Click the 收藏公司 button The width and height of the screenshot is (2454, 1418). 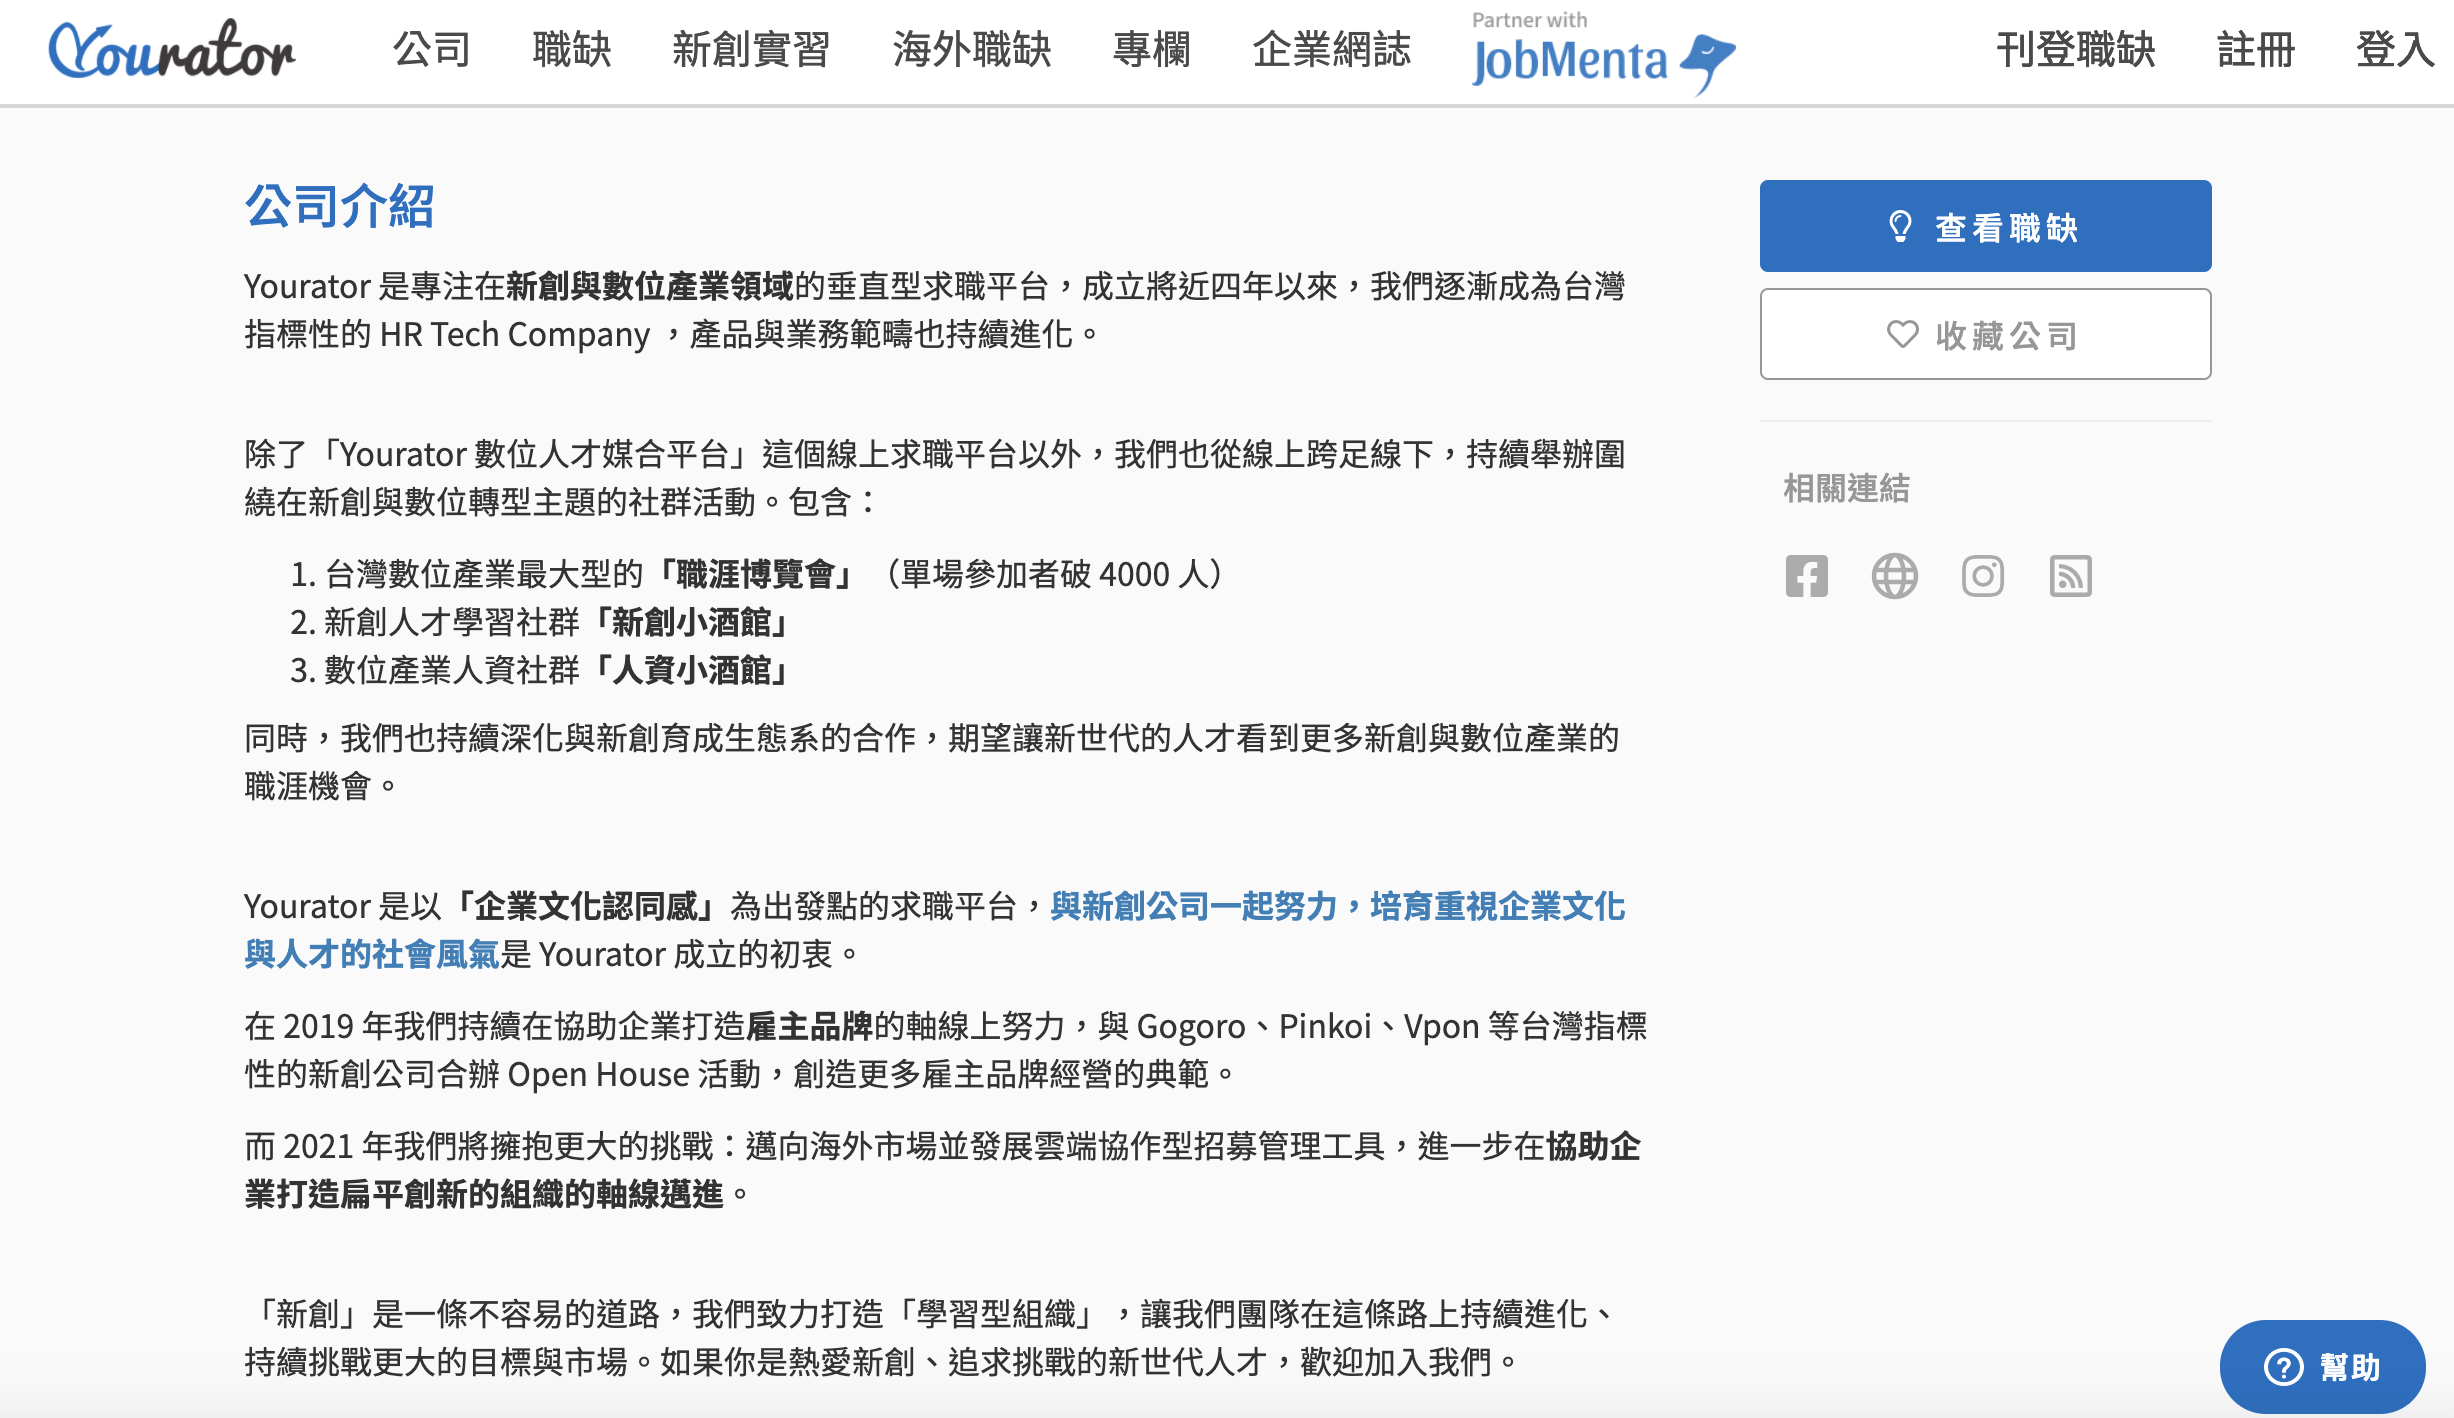coord(1985,334)
